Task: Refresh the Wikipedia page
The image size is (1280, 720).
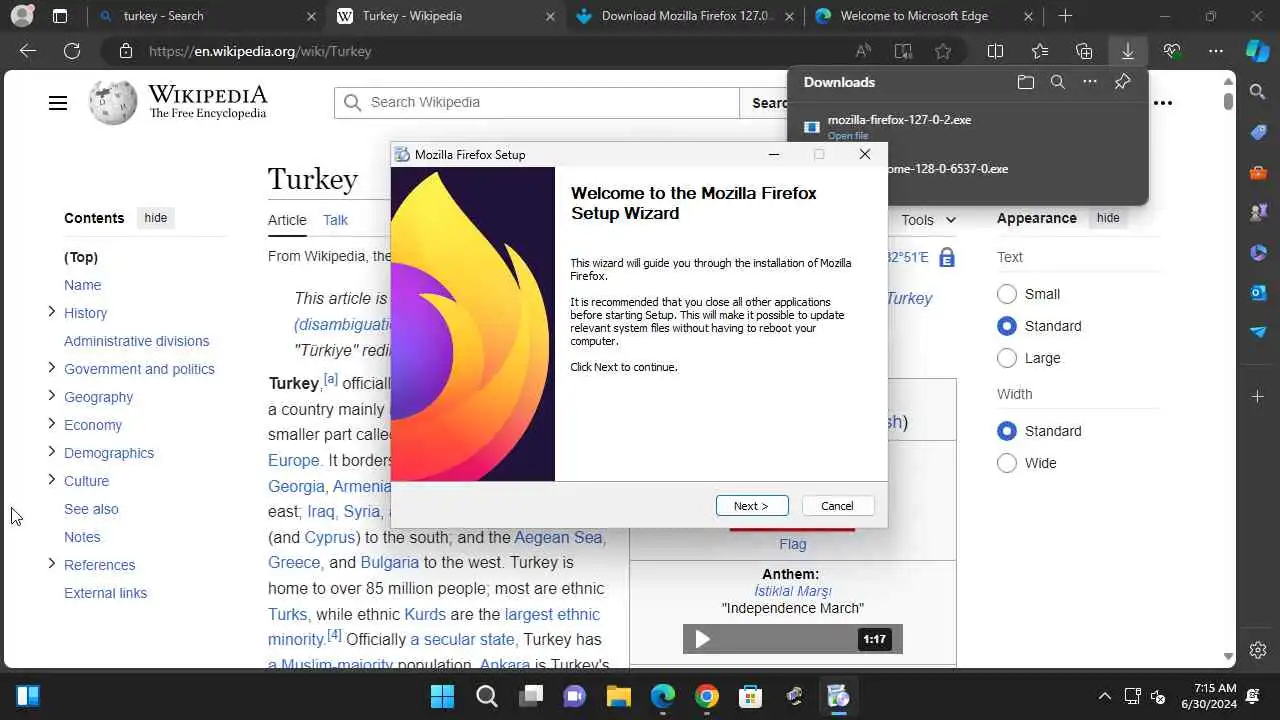Action: pos(72,51)
